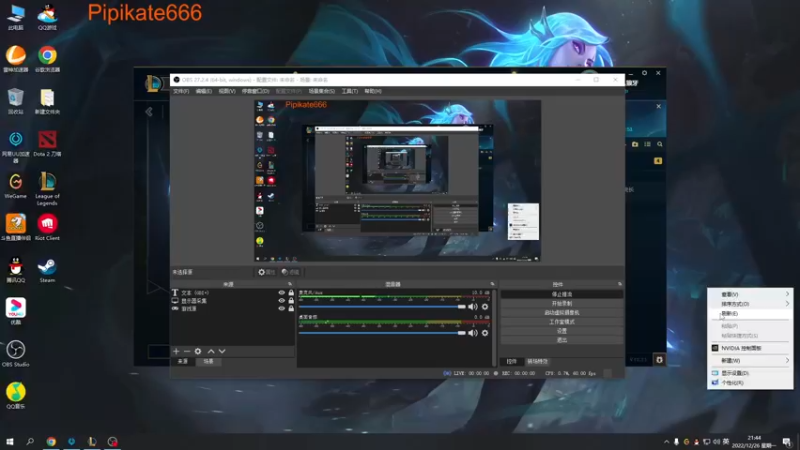Open WeGame desktop icon
This screenshot has width=800, height=450.
(15, 186)
